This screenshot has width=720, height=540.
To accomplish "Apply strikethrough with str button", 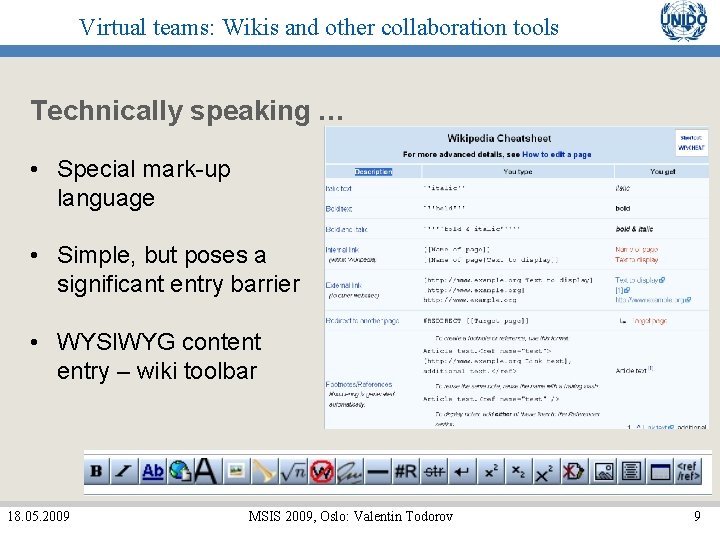I will [434, 471].
